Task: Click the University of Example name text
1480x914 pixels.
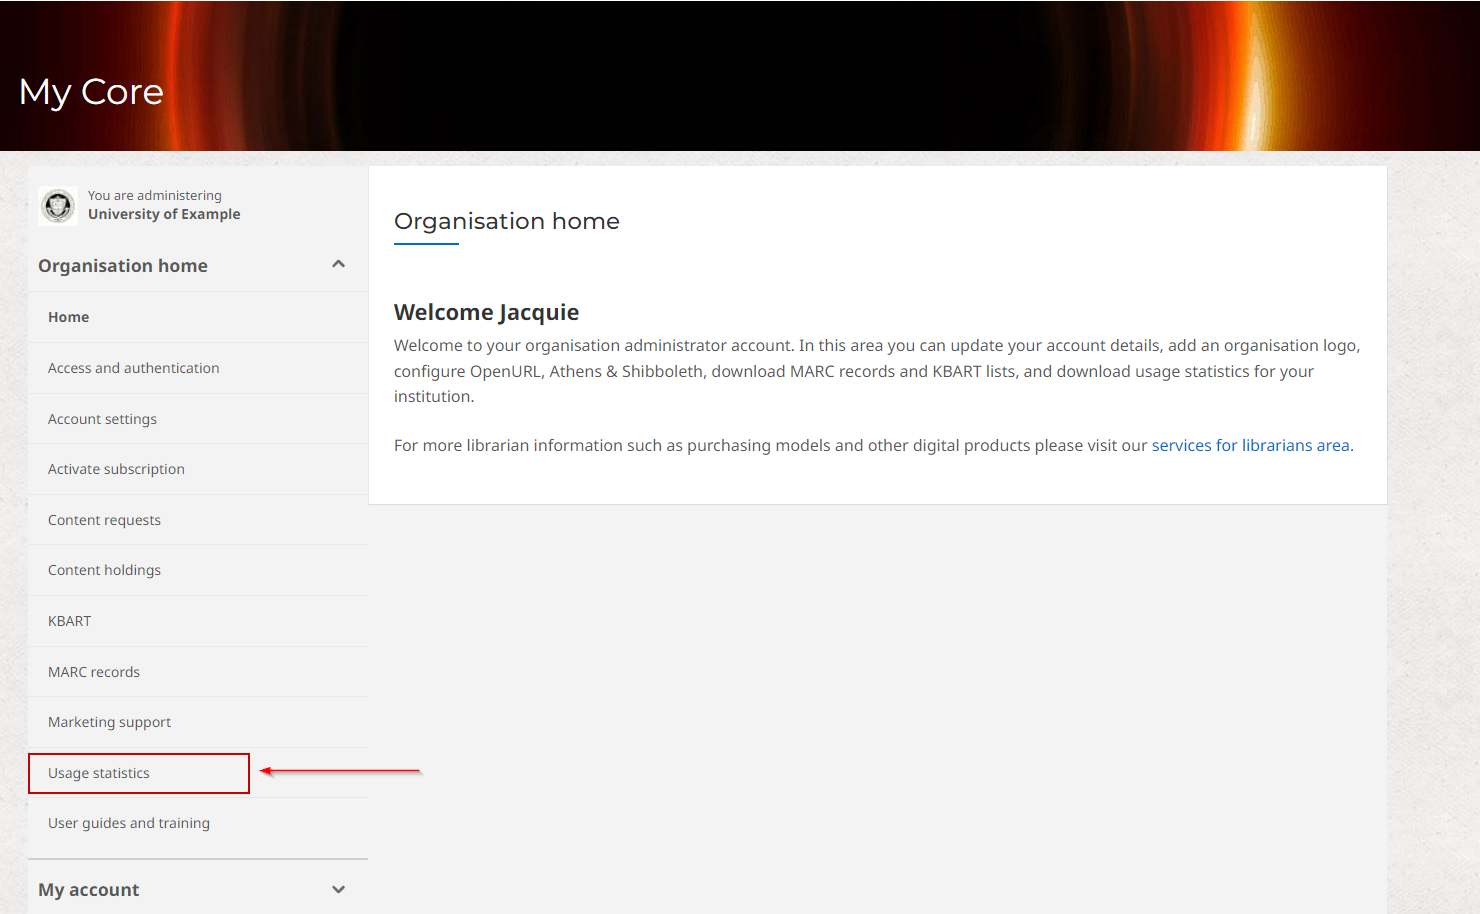Action: pyautogui.click(x=164, y=214)
